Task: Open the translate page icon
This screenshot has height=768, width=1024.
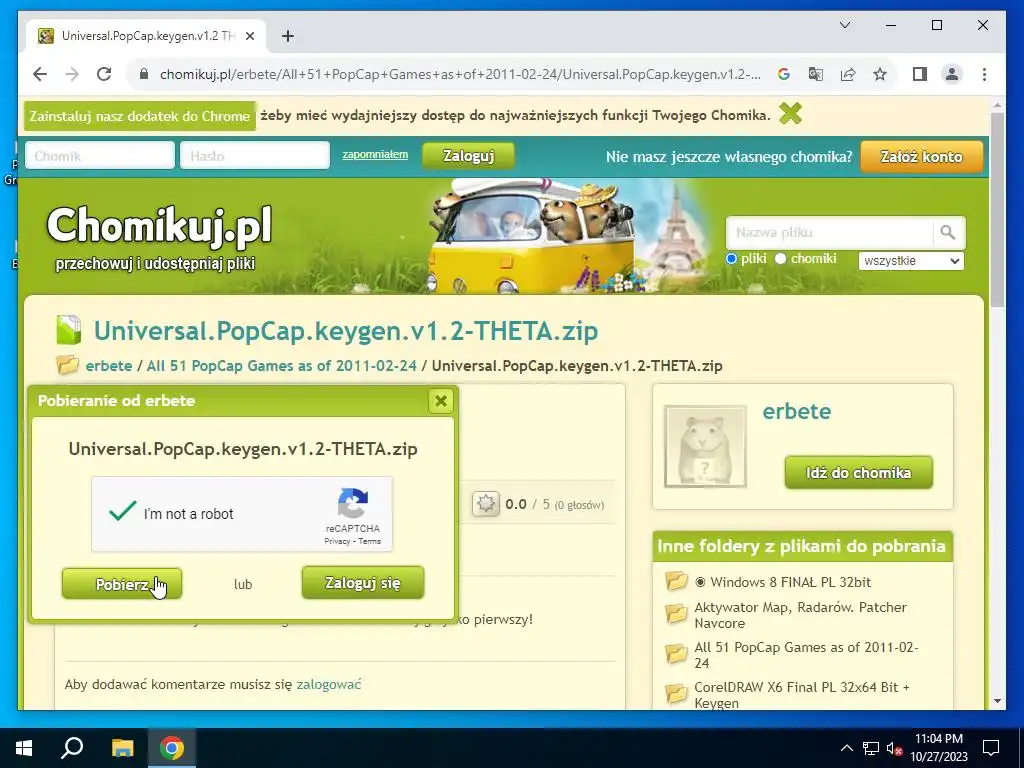Action: click(x=816, y=74)
